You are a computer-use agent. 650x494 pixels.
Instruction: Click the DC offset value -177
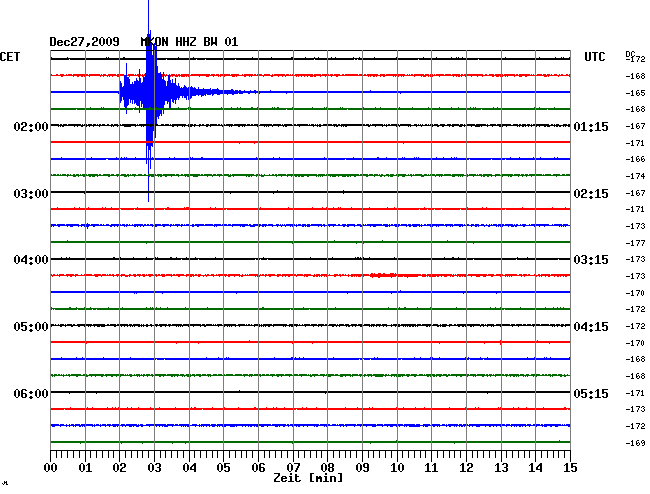pos(635,243)
